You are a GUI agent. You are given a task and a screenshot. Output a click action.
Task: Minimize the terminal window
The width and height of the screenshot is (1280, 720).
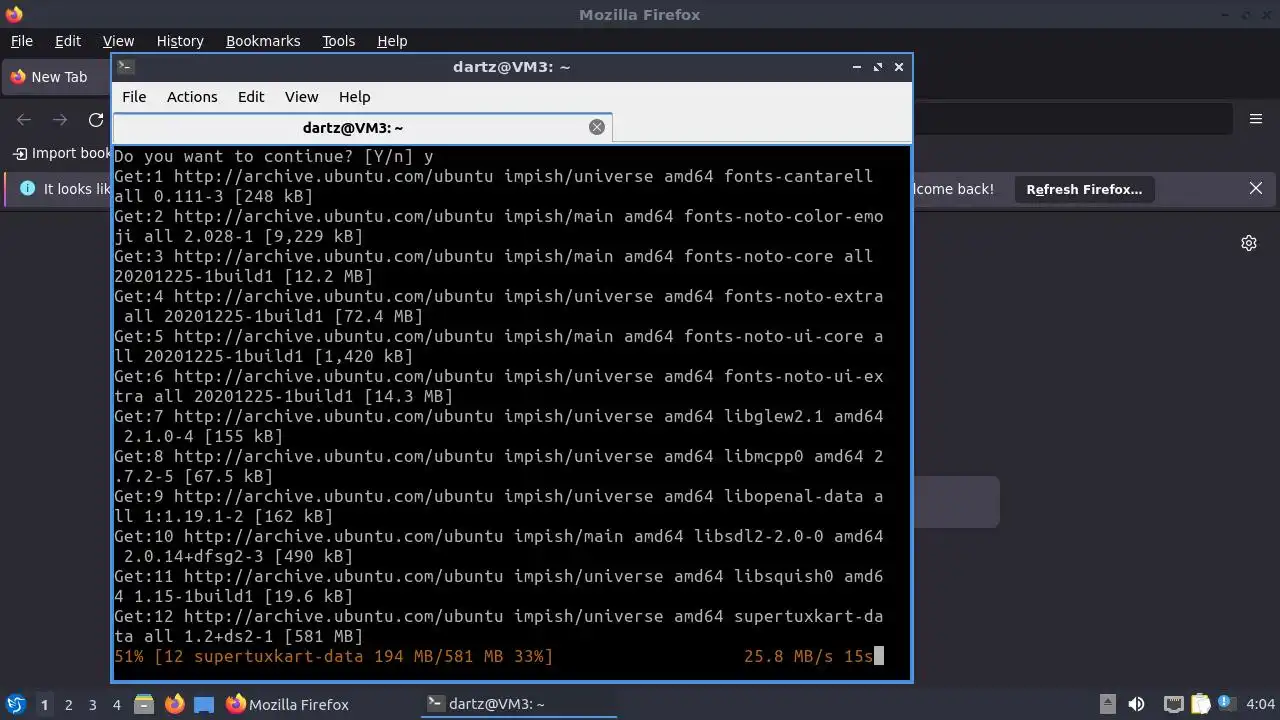click(857, 67)
